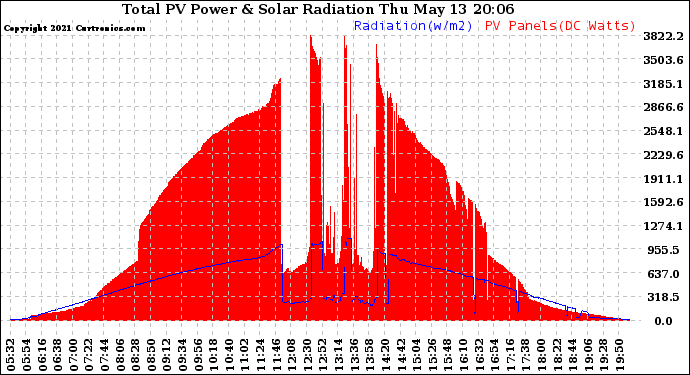Click the 09:34 time label

(183, 355)
